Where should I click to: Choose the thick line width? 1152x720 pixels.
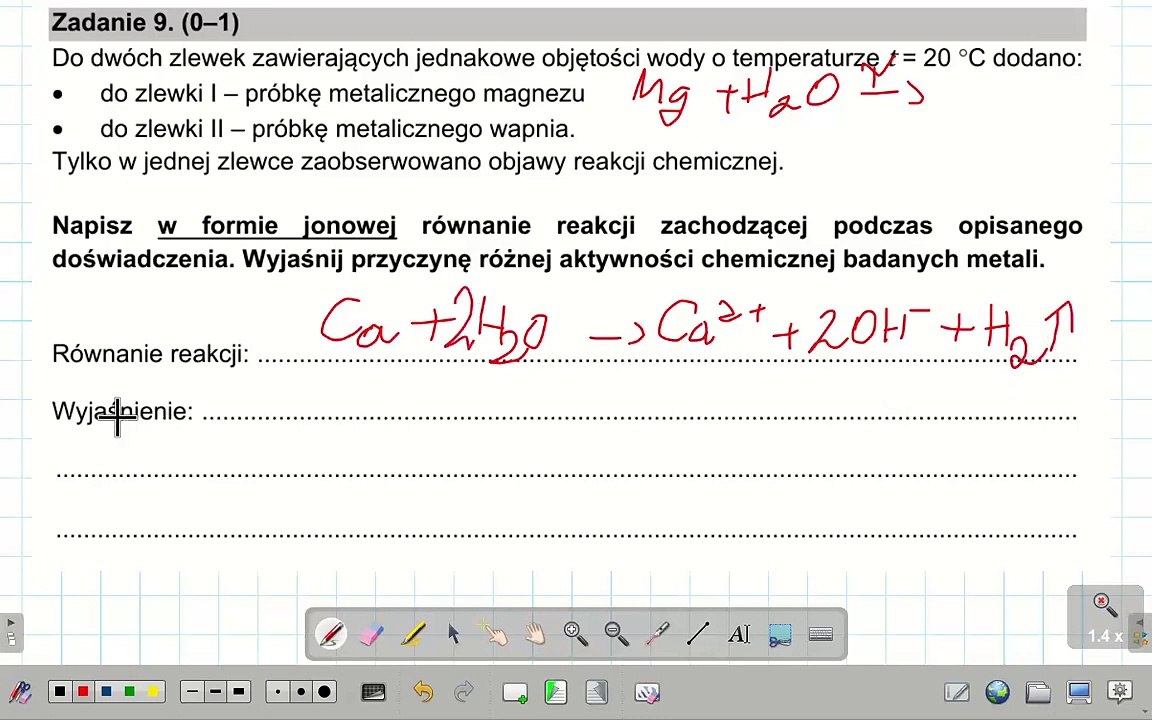pos(239,691)
